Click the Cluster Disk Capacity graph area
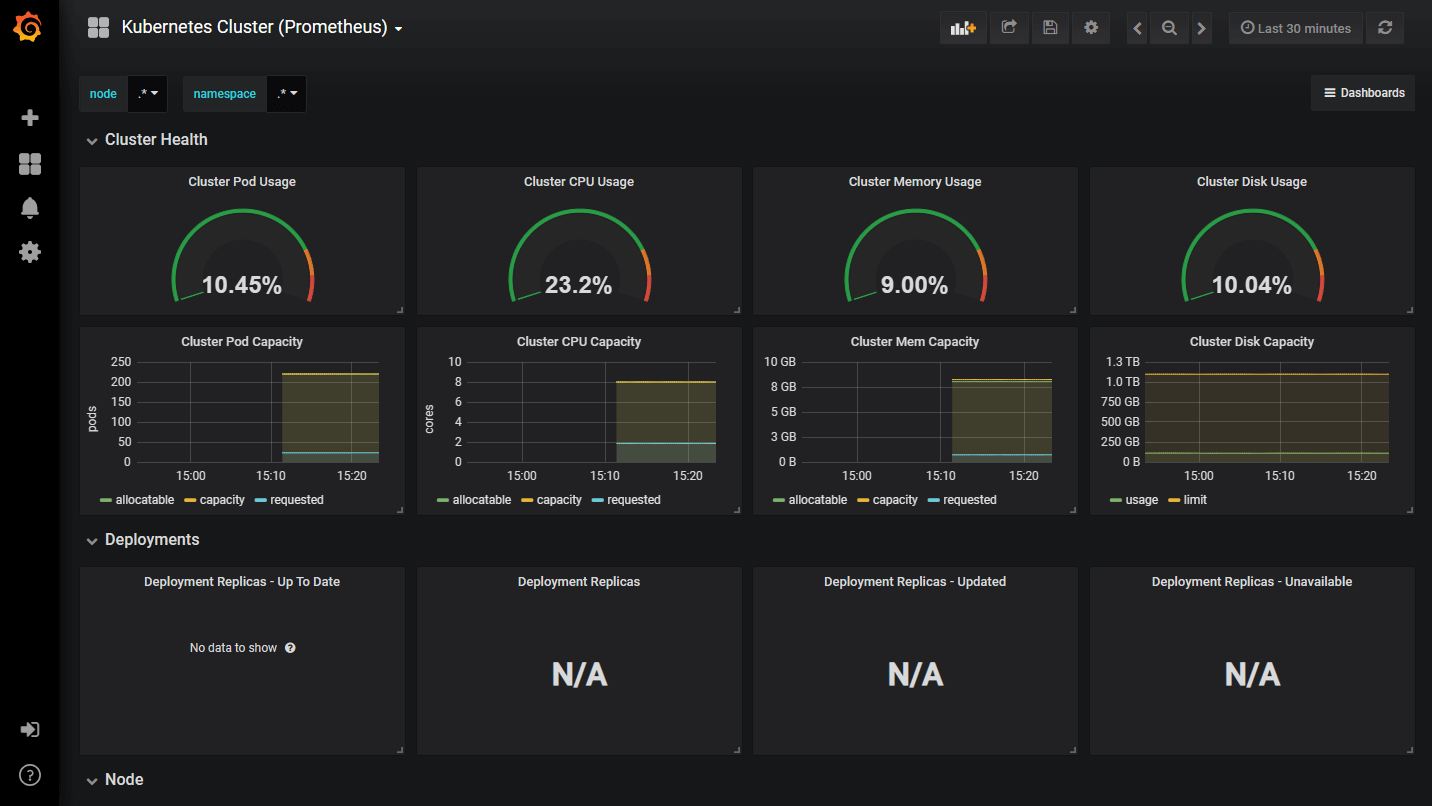Screen dimensions: 1432x806 [x=1267, y=412]
